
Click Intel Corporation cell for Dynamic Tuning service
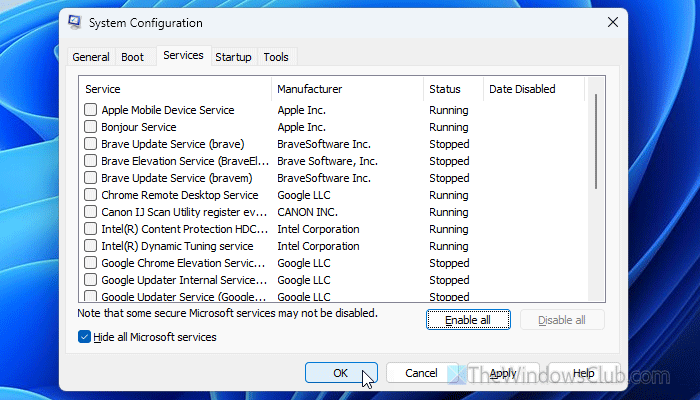click(x=318, y=246)
